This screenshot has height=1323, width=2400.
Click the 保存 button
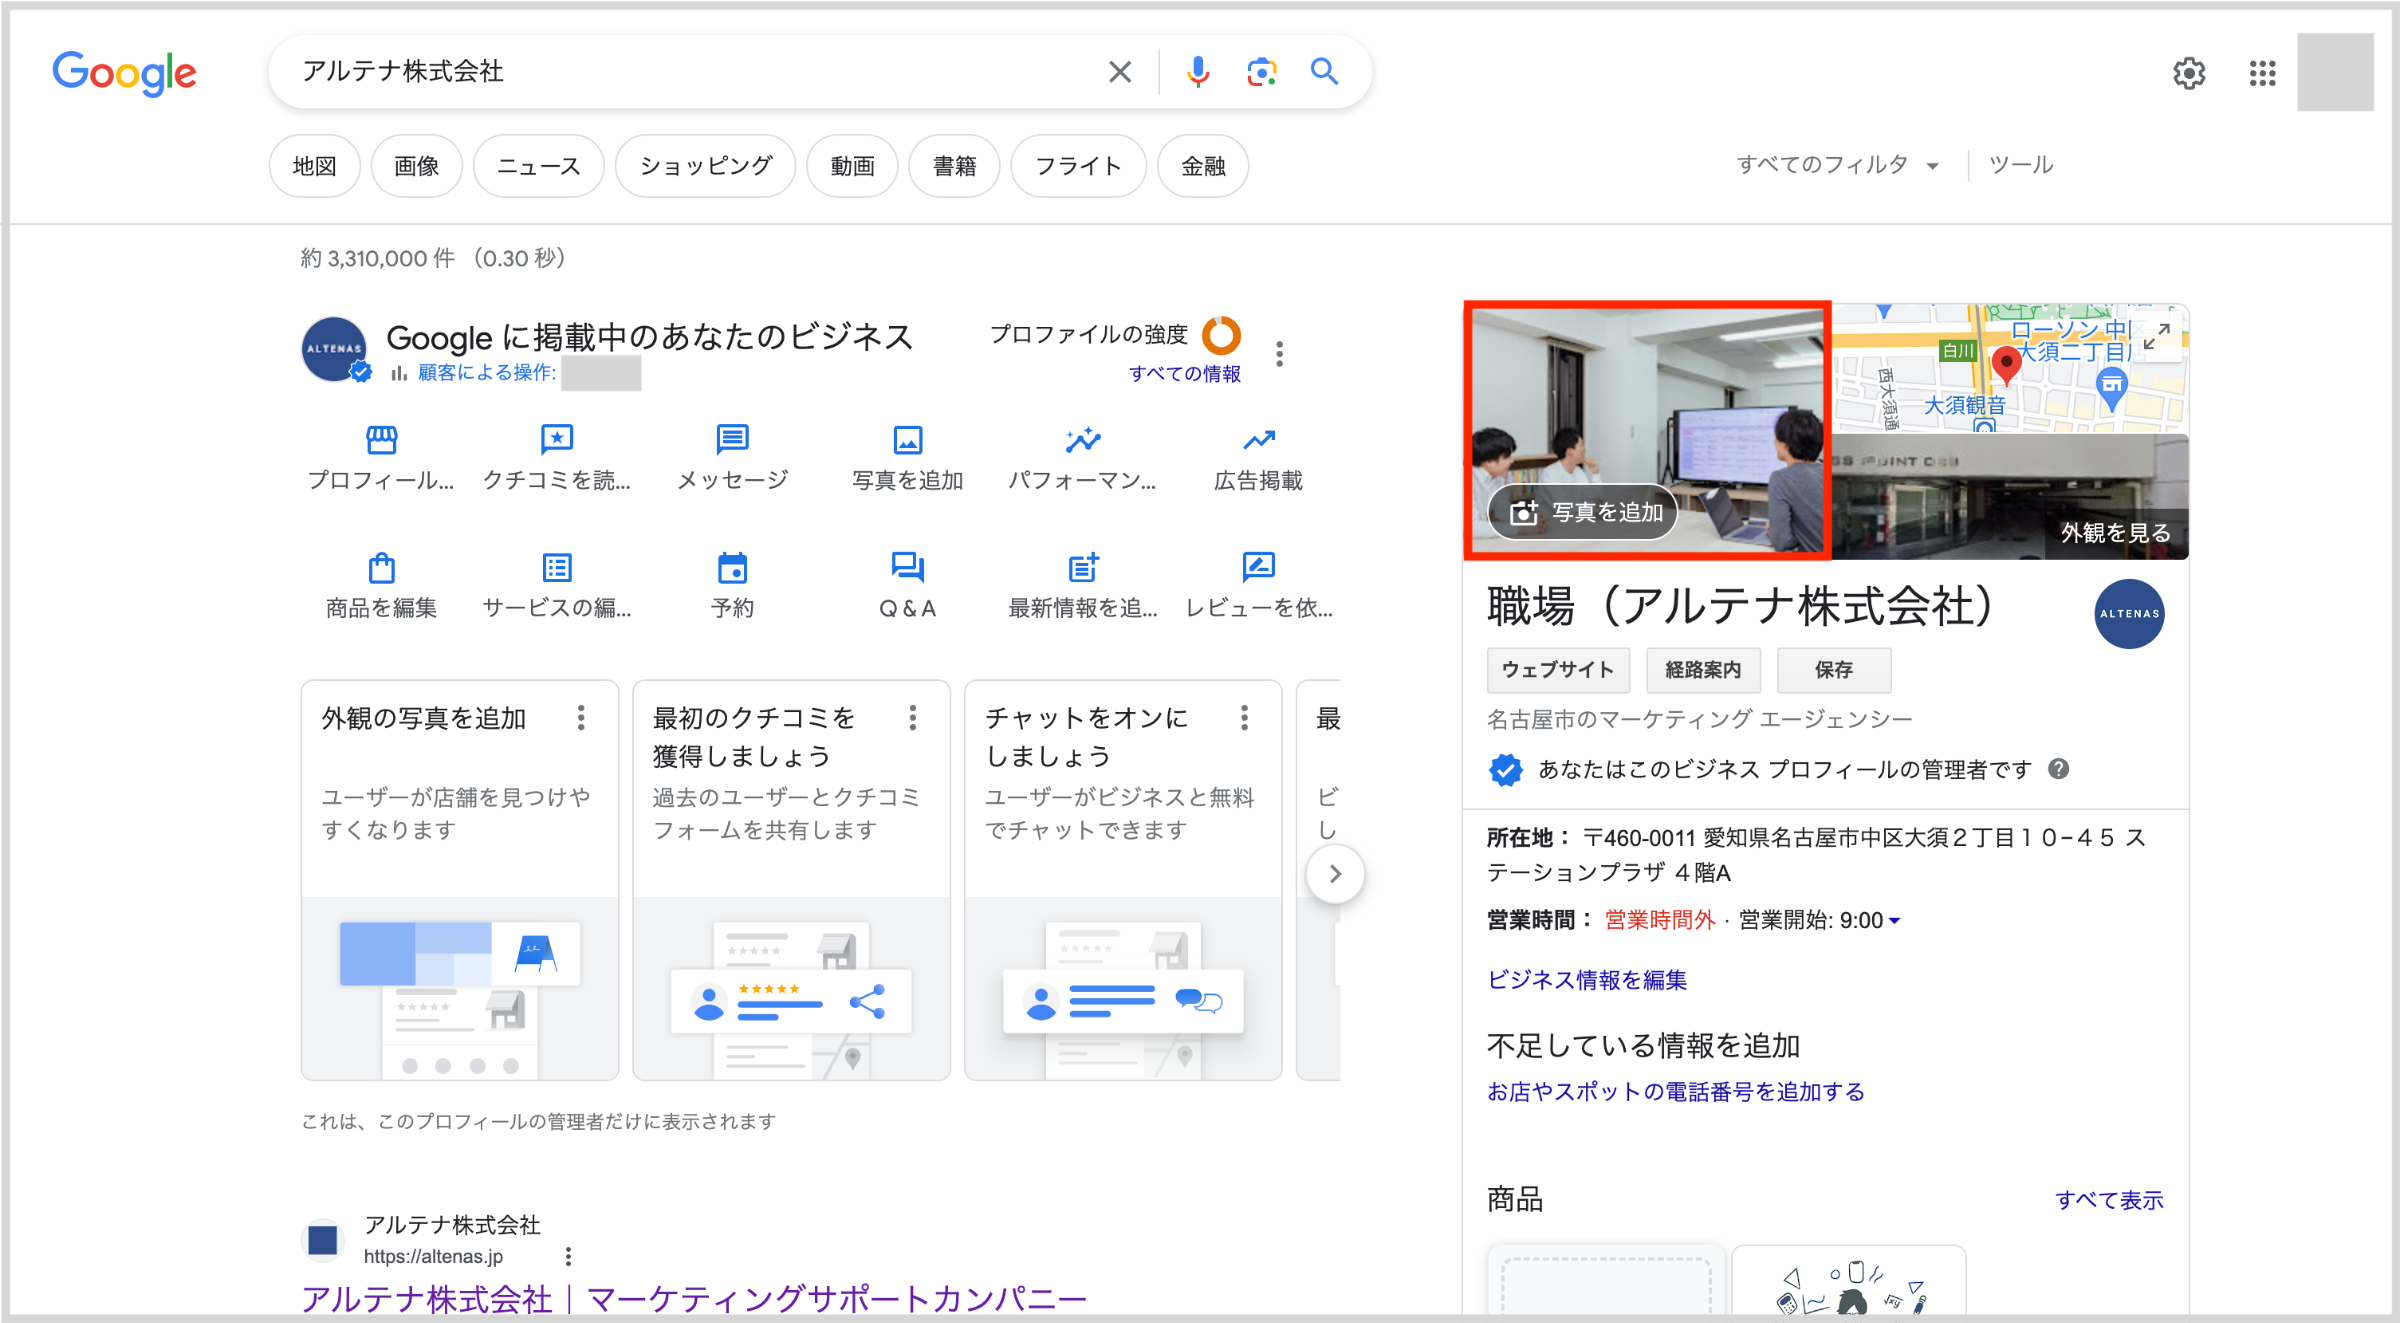coord(1834,670)
